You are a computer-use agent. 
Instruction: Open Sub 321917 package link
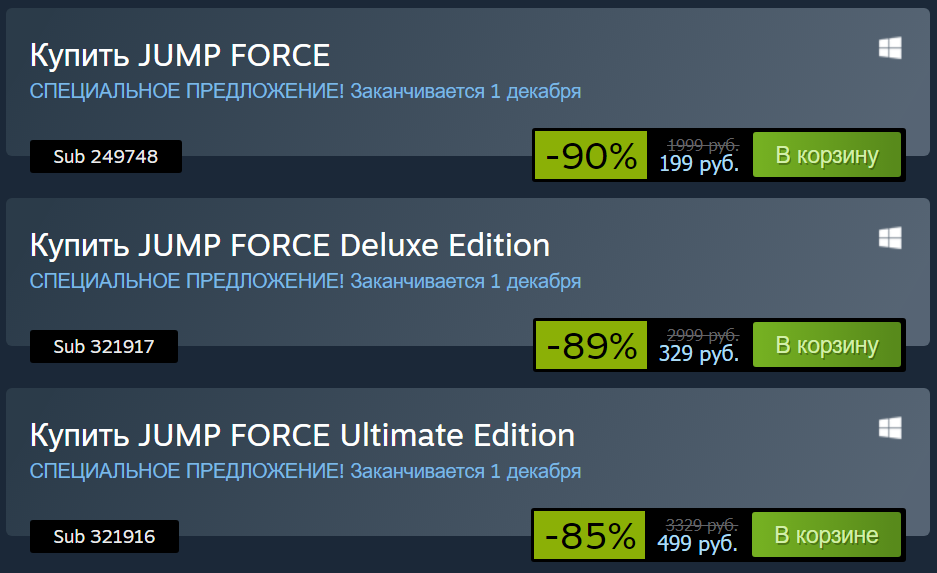click(104, 347)
